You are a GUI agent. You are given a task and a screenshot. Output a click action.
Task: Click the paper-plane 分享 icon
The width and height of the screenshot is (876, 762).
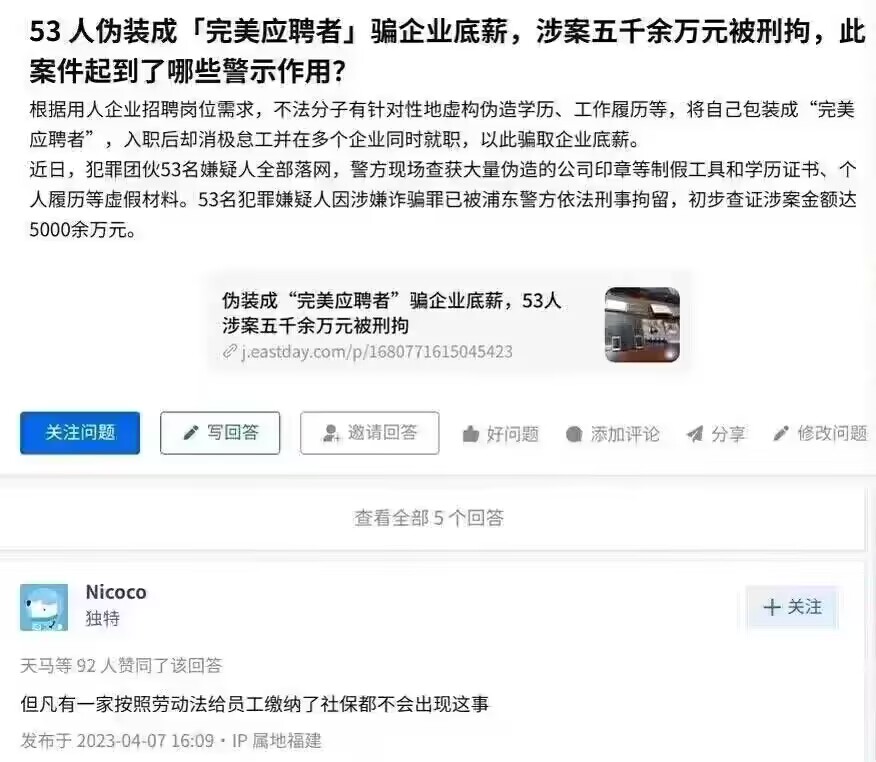click(x=695, y=434)
